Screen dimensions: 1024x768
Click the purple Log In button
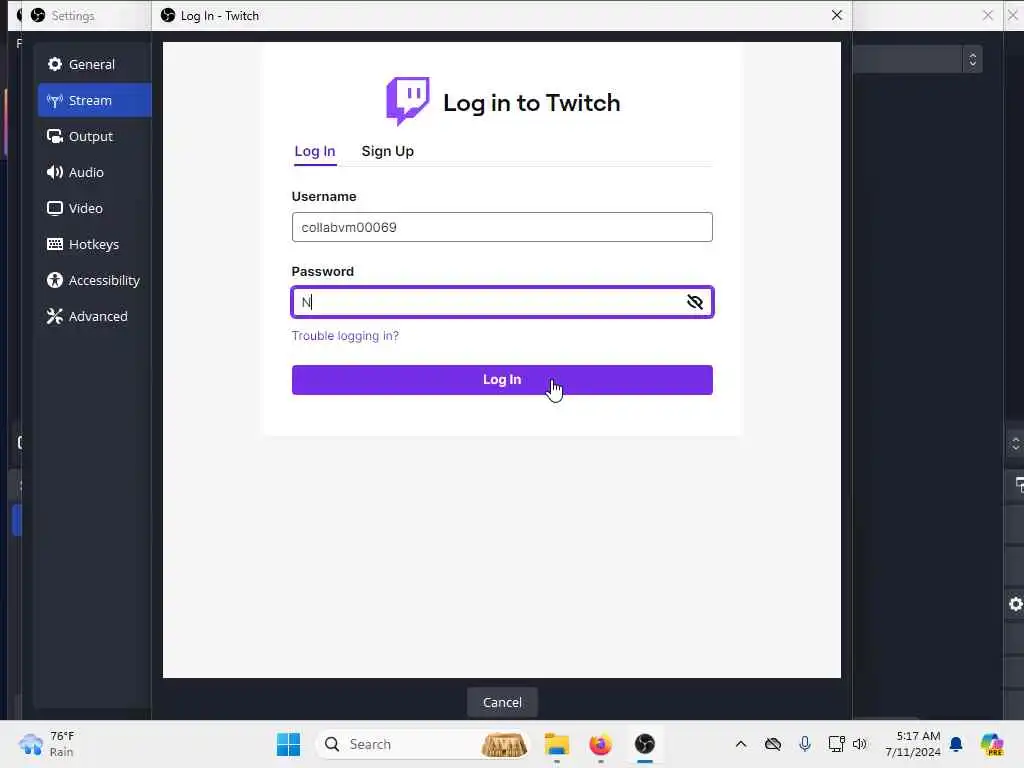(x=502, y=379)
